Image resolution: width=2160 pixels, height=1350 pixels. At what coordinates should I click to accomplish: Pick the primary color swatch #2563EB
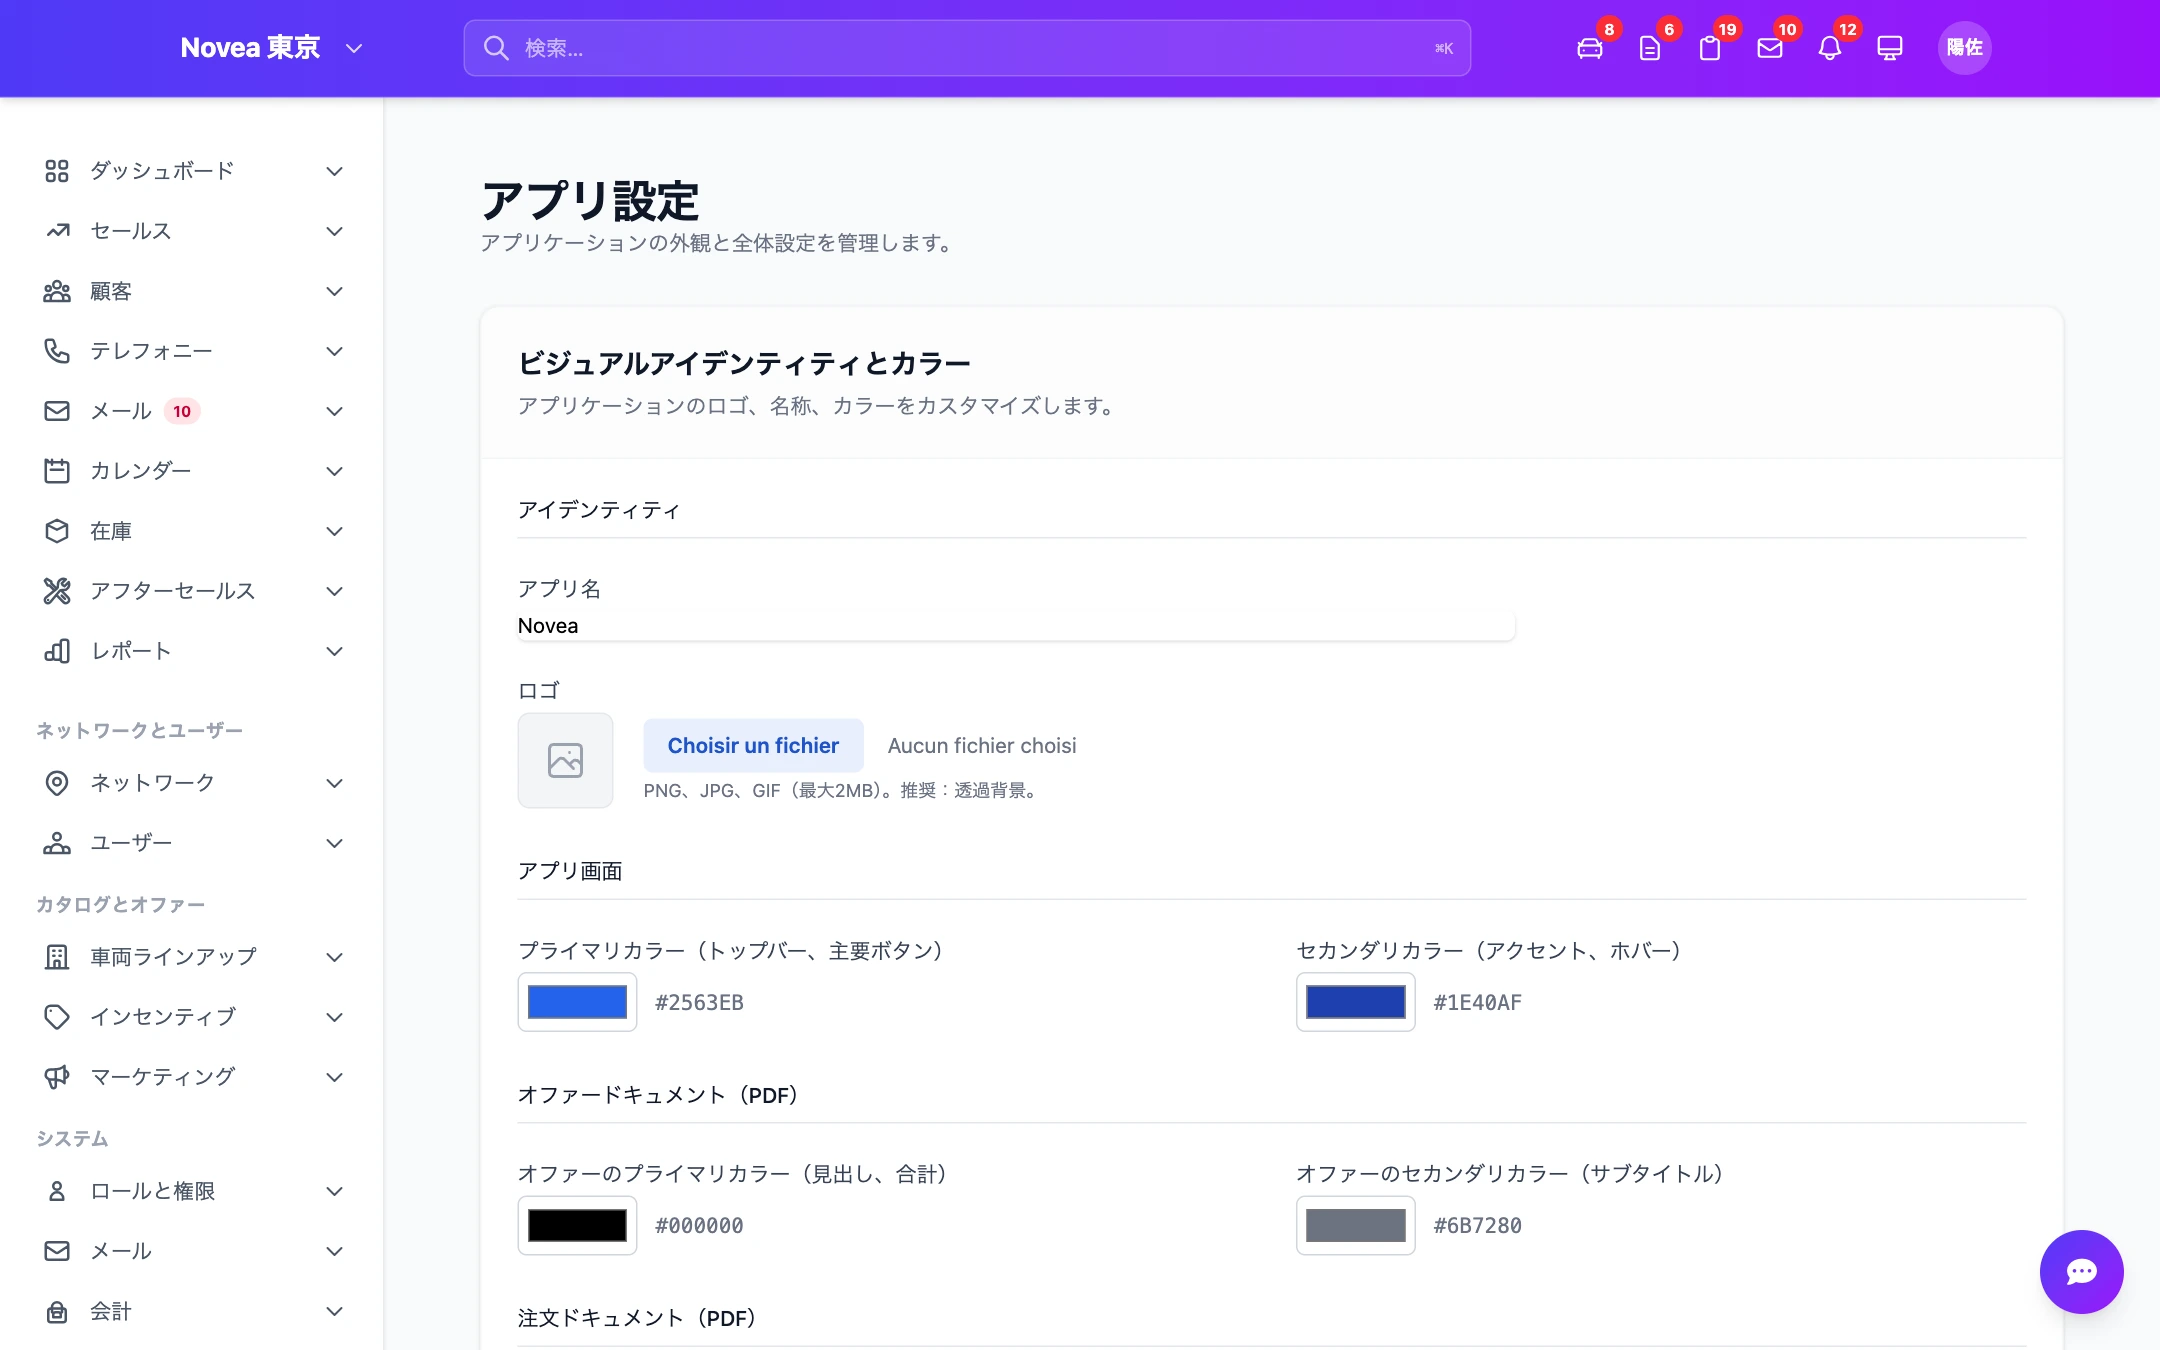point(577,1002)
